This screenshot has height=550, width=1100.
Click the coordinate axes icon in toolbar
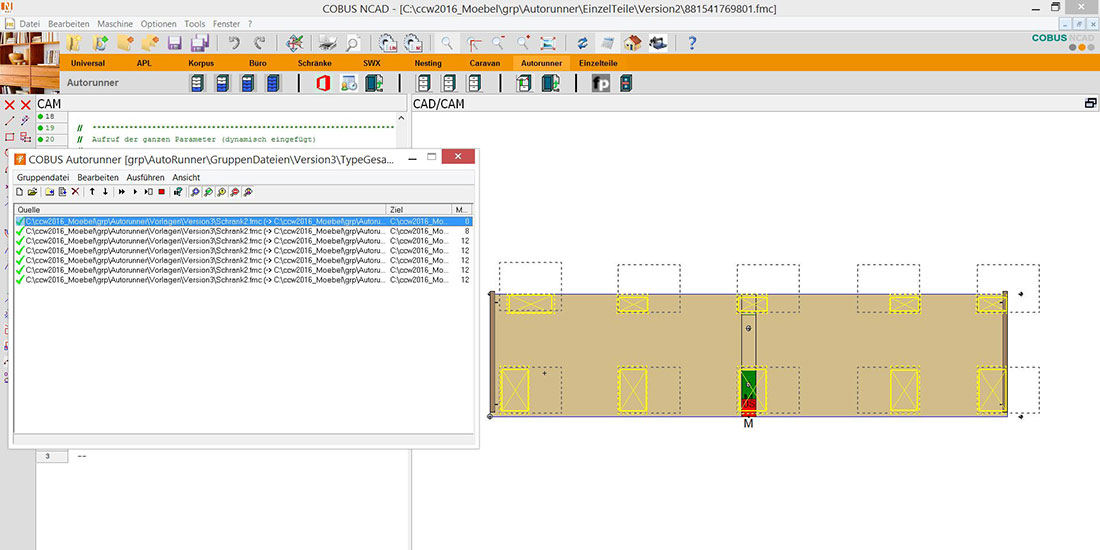tap(295, 43)
